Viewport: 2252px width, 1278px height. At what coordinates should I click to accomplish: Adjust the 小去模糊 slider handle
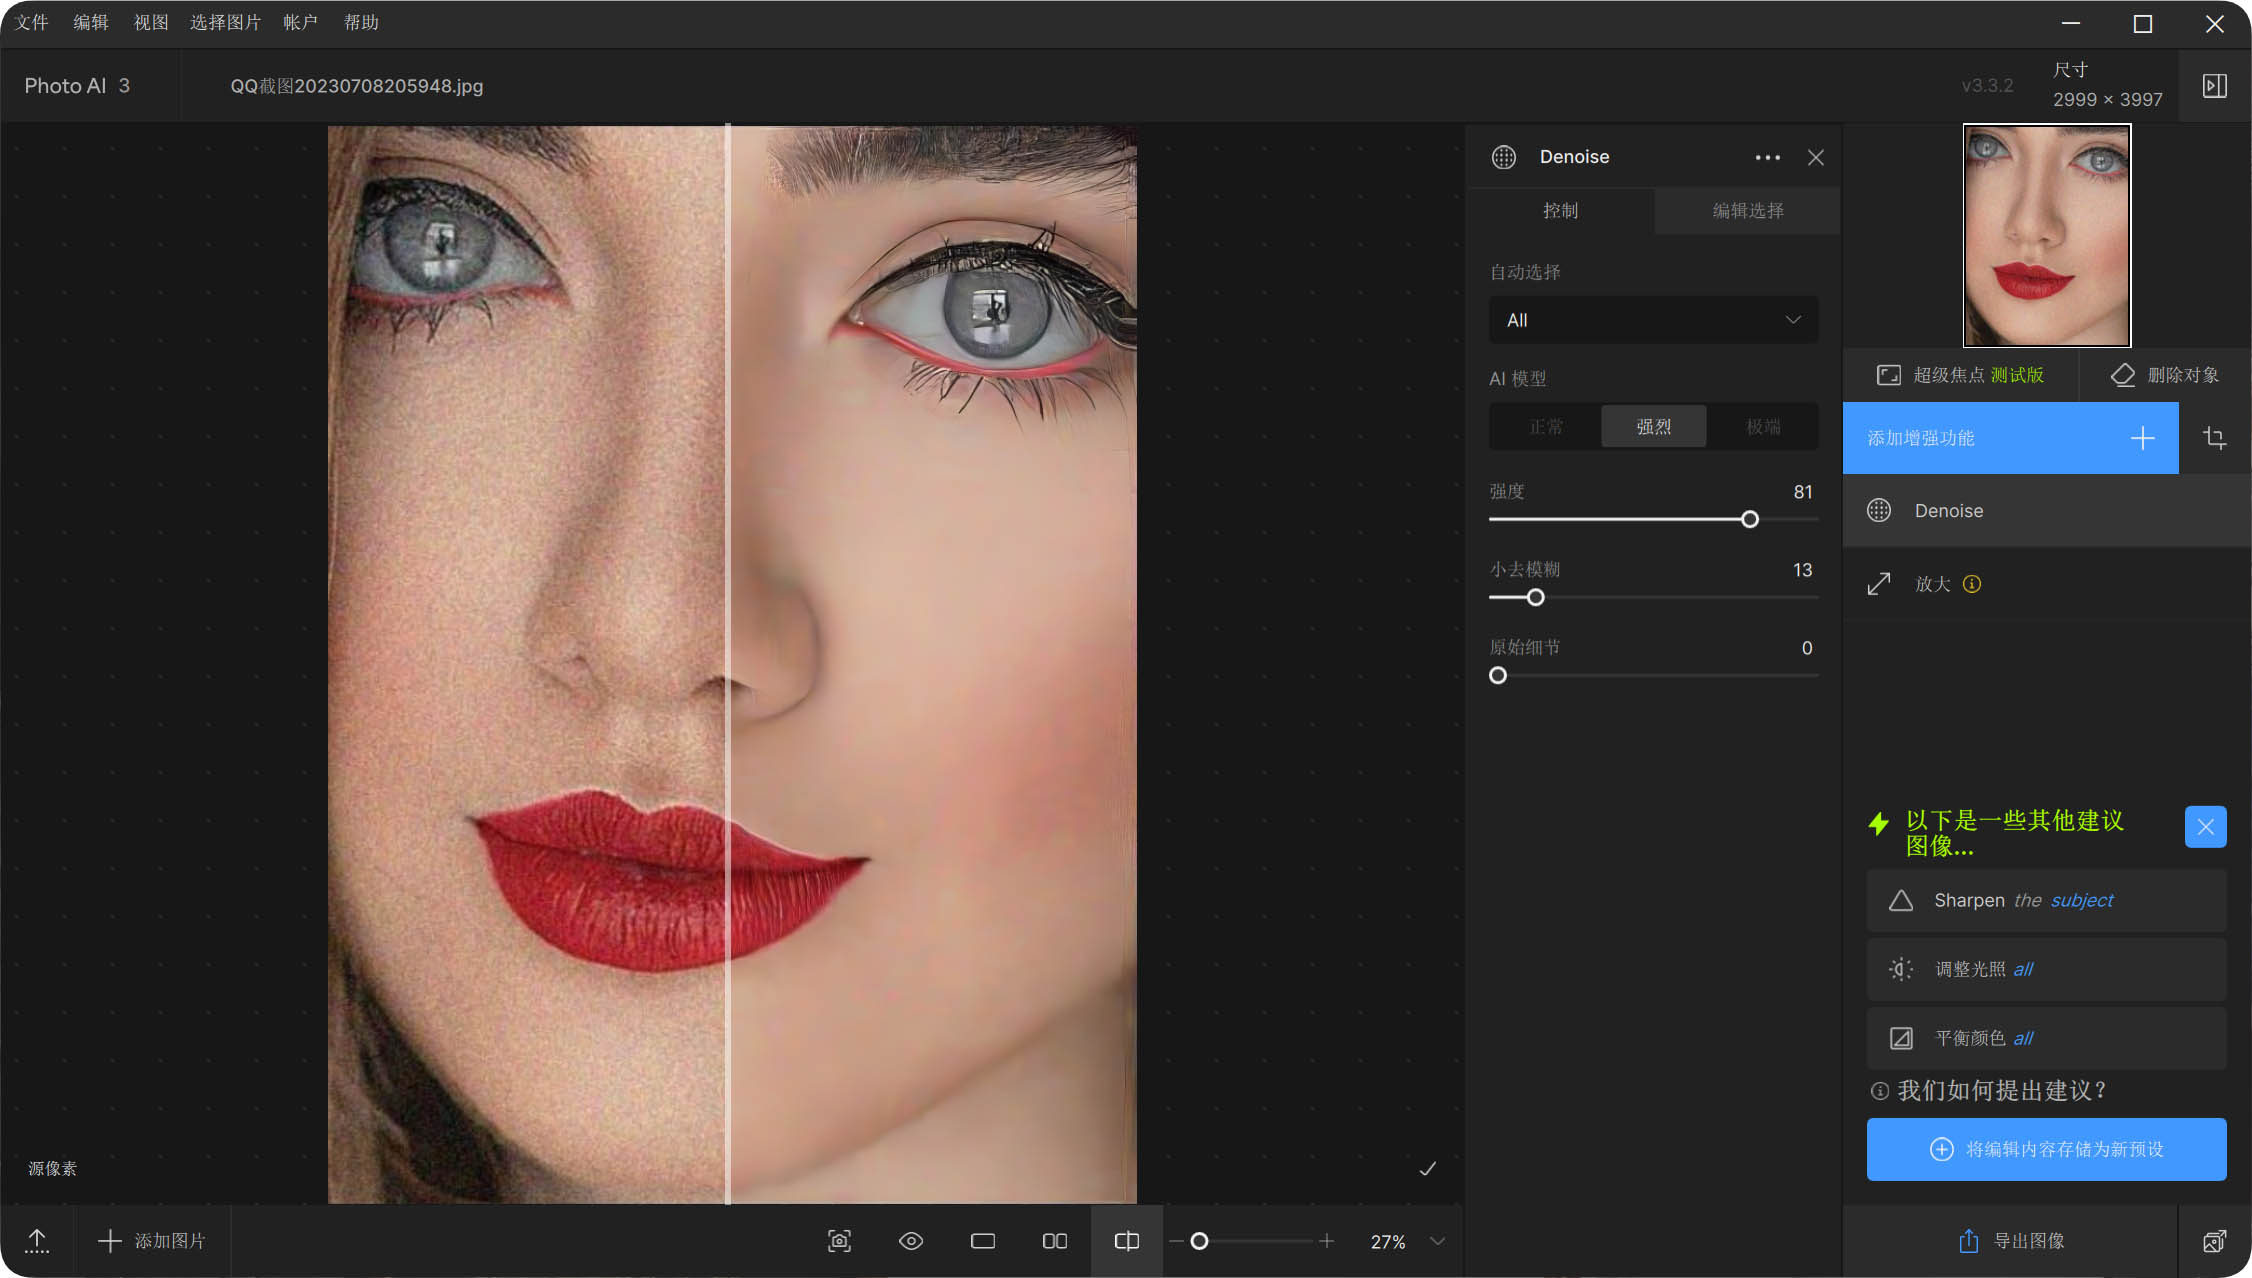click(x=1536, y=597)
